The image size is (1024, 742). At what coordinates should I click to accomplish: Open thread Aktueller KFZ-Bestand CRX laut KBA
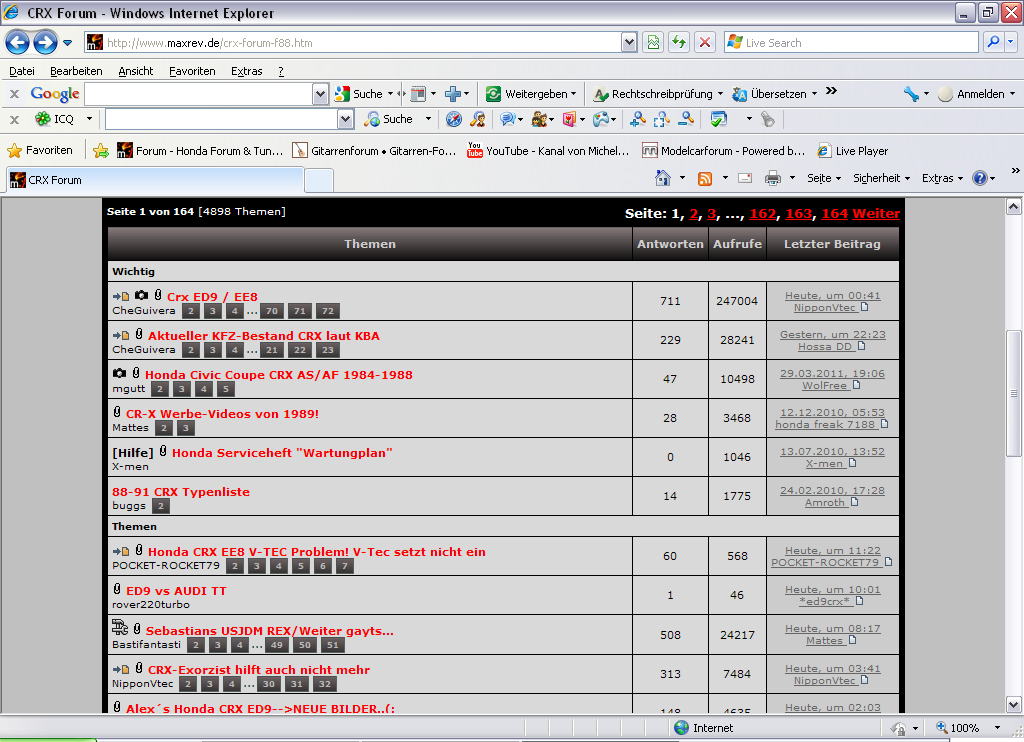[x=264, y=336]
